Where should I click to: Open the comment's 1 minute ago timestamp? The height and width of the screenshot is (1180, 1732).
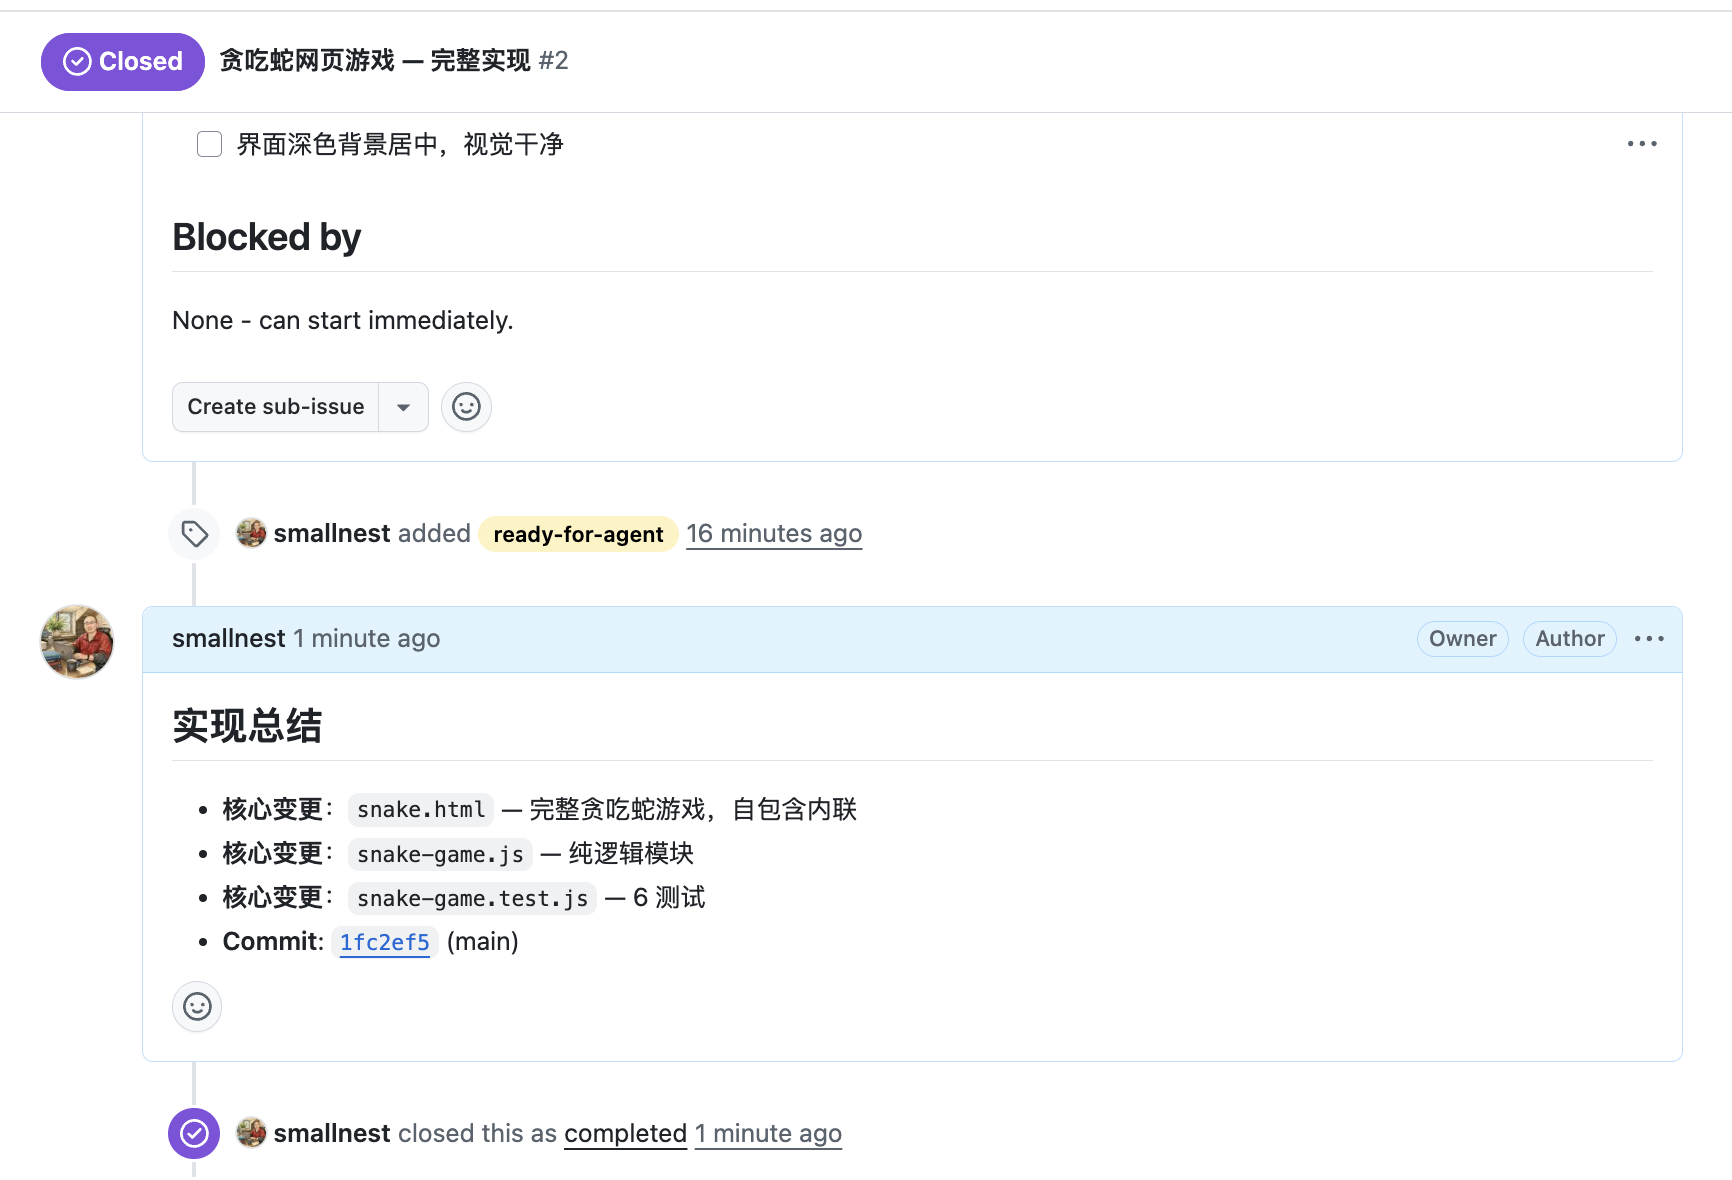pos(366,639)
